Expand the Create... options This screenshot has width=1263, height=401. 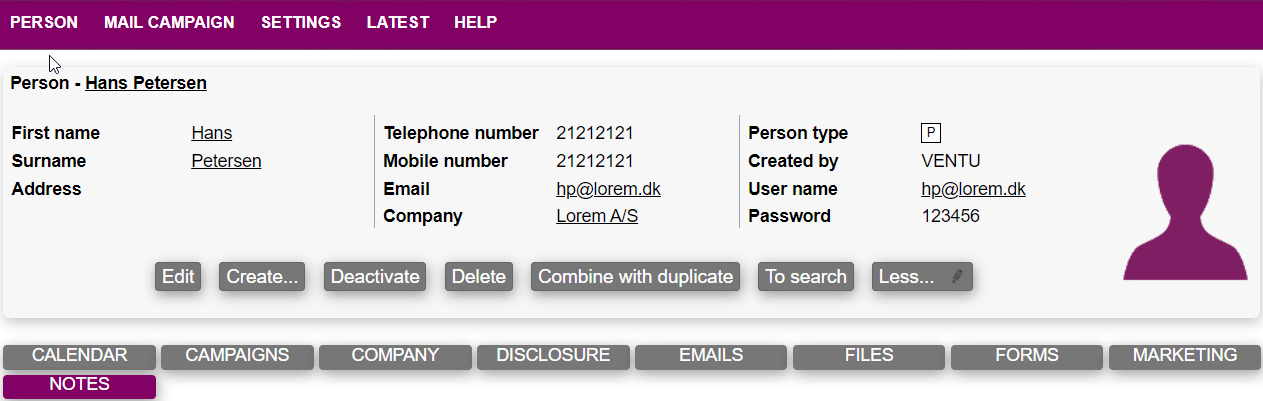[x=262, y=277]
